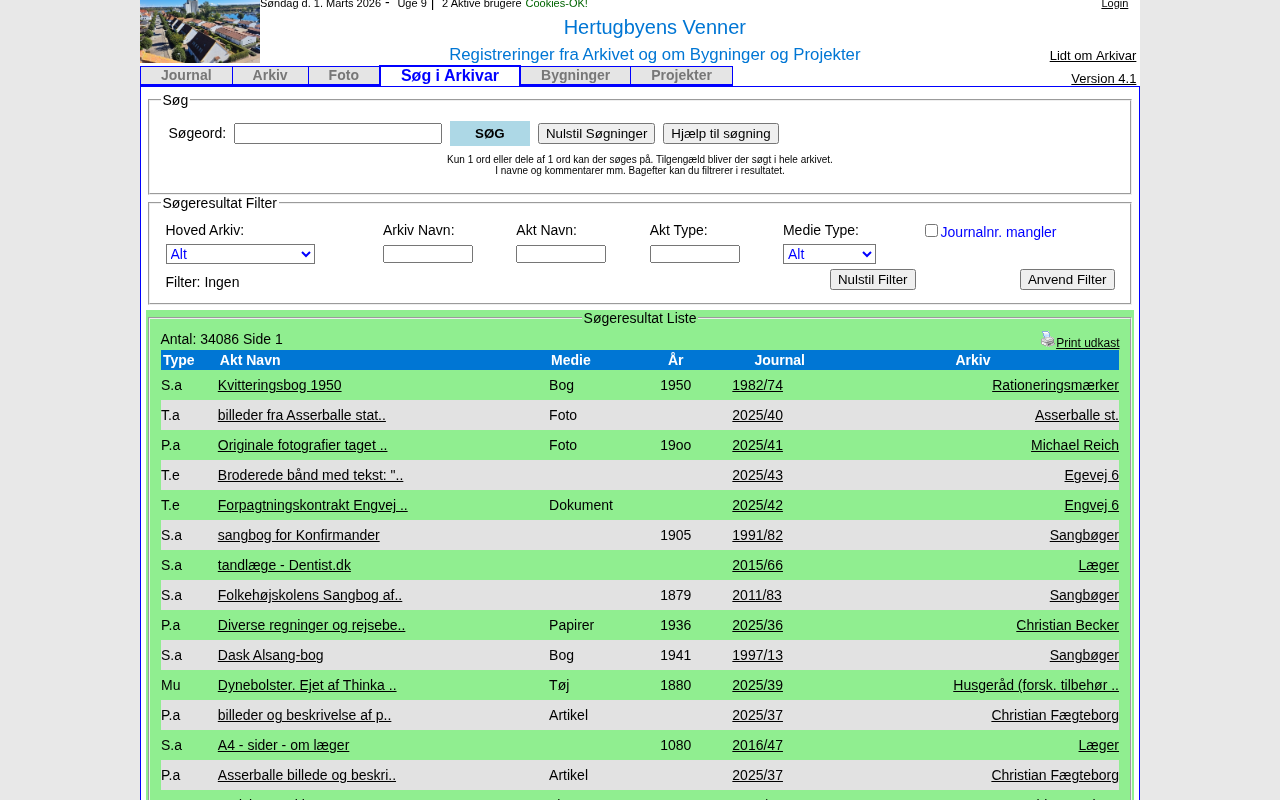This screenshot has width=1280, height=800.
Task: Open Kvitteringsbog 1950 record
Action: pos(279,385)
